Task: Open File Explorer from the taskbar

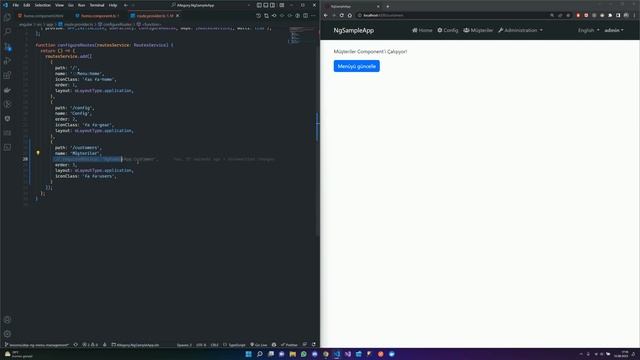Action: [293, 354]
